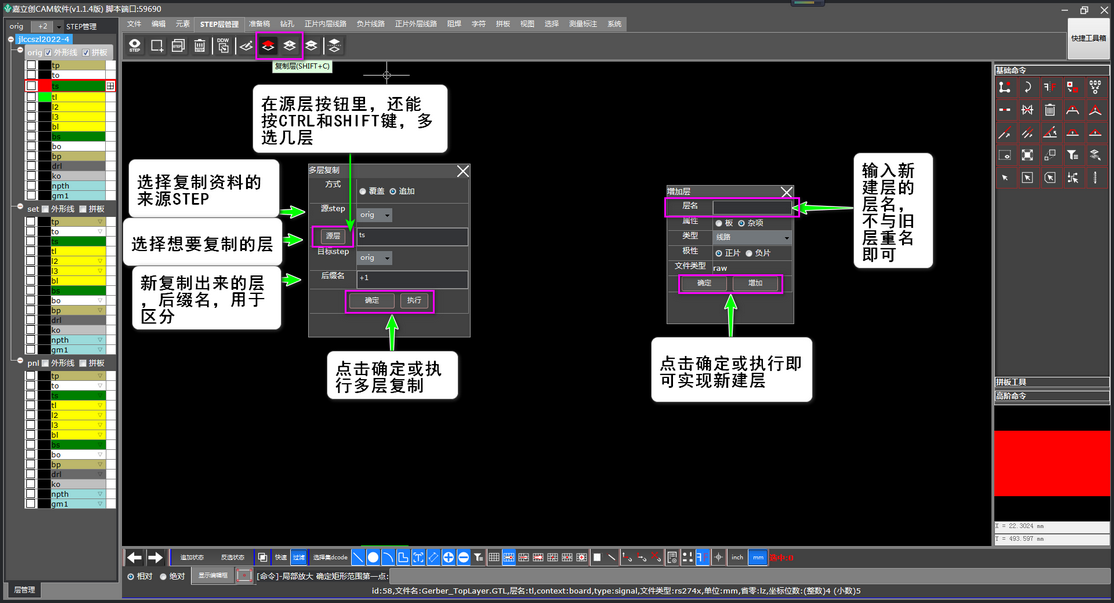
Task: Switch to the 阻焊 tab
Action: (x=454, y=24)
